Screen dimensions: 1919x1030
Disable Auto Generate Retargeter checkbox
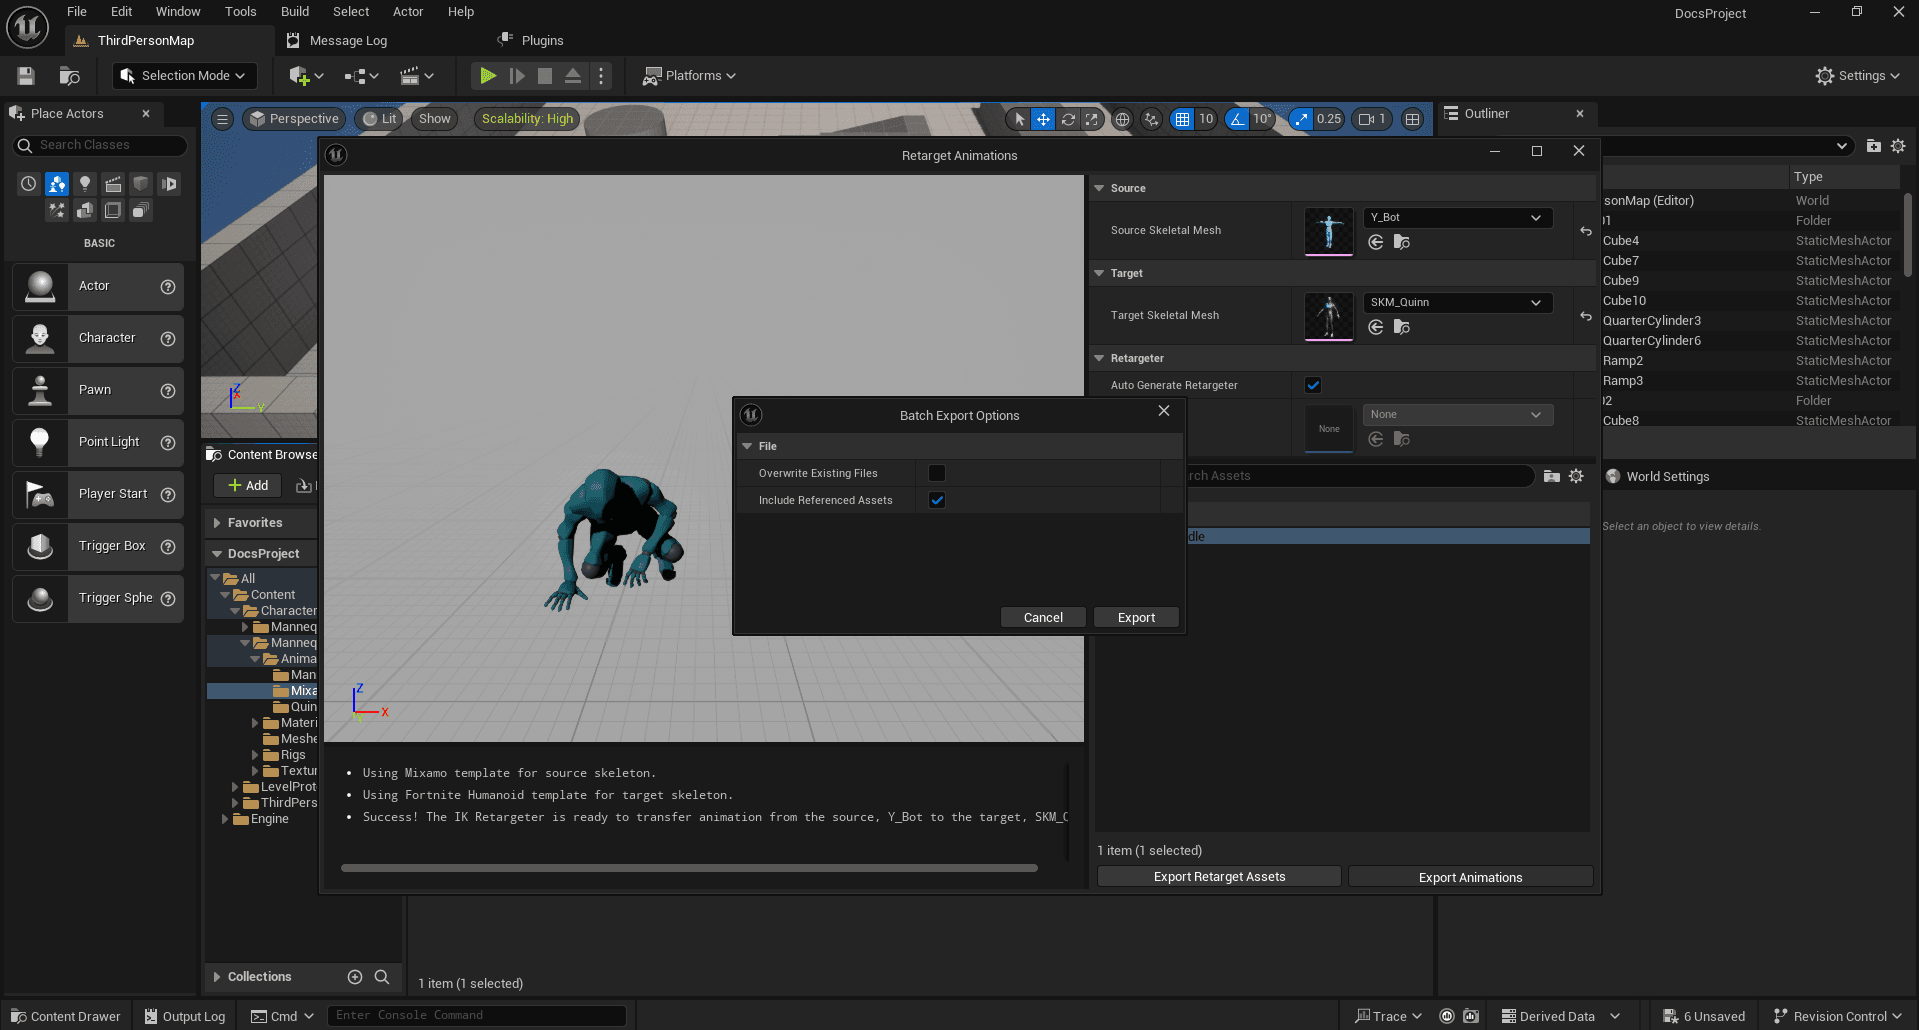(x=1313, y=385)
